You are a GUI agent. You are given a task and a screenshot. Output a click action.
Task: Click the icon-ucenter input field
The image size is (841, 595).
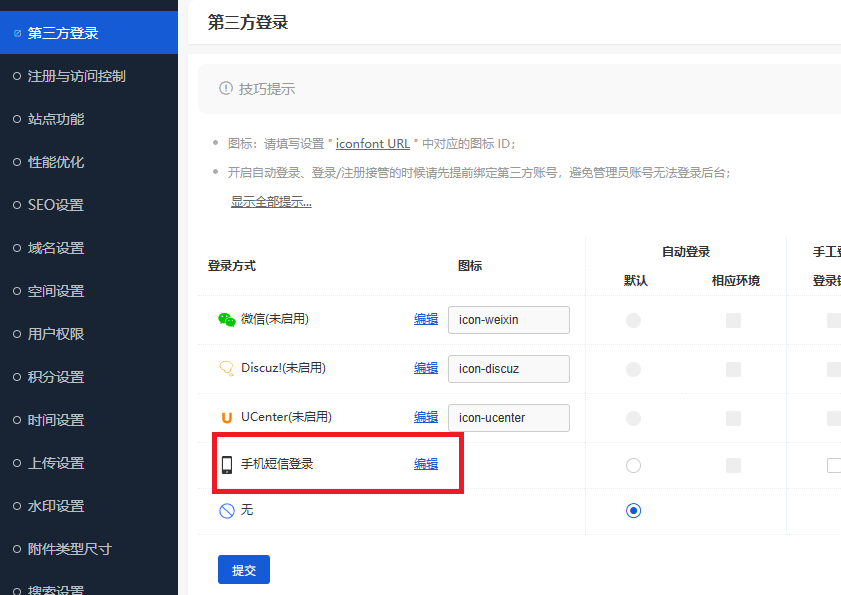point(508,417)
